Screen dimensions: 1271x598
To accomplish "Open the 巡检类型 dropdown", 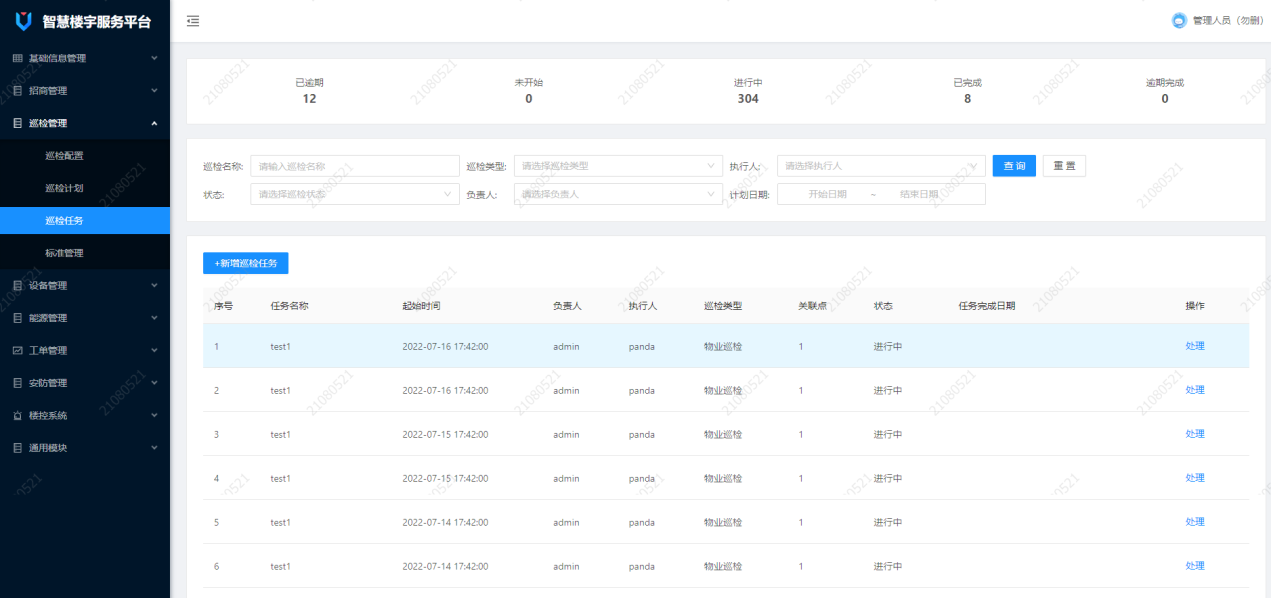I will [617, 166].
